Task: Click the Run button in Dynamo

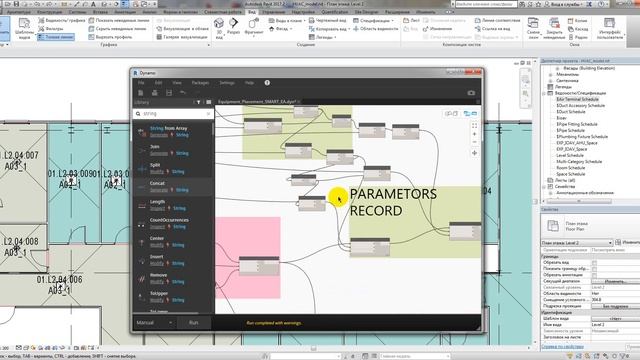Action: click(x=193, y=323)
